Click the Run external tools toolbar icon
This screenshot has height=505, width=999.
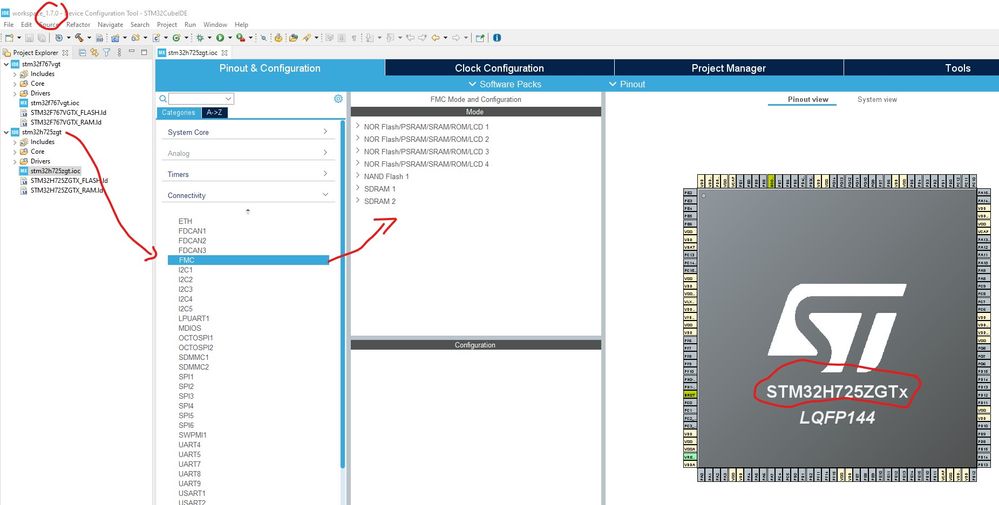(240, 38)
